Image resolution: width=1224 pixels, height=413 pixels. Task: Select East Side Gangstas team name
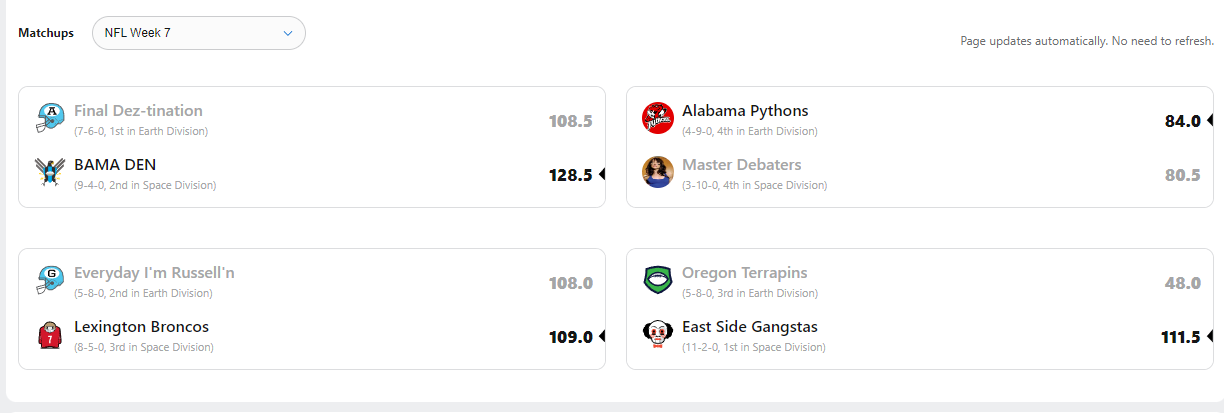tap(750, 327)
